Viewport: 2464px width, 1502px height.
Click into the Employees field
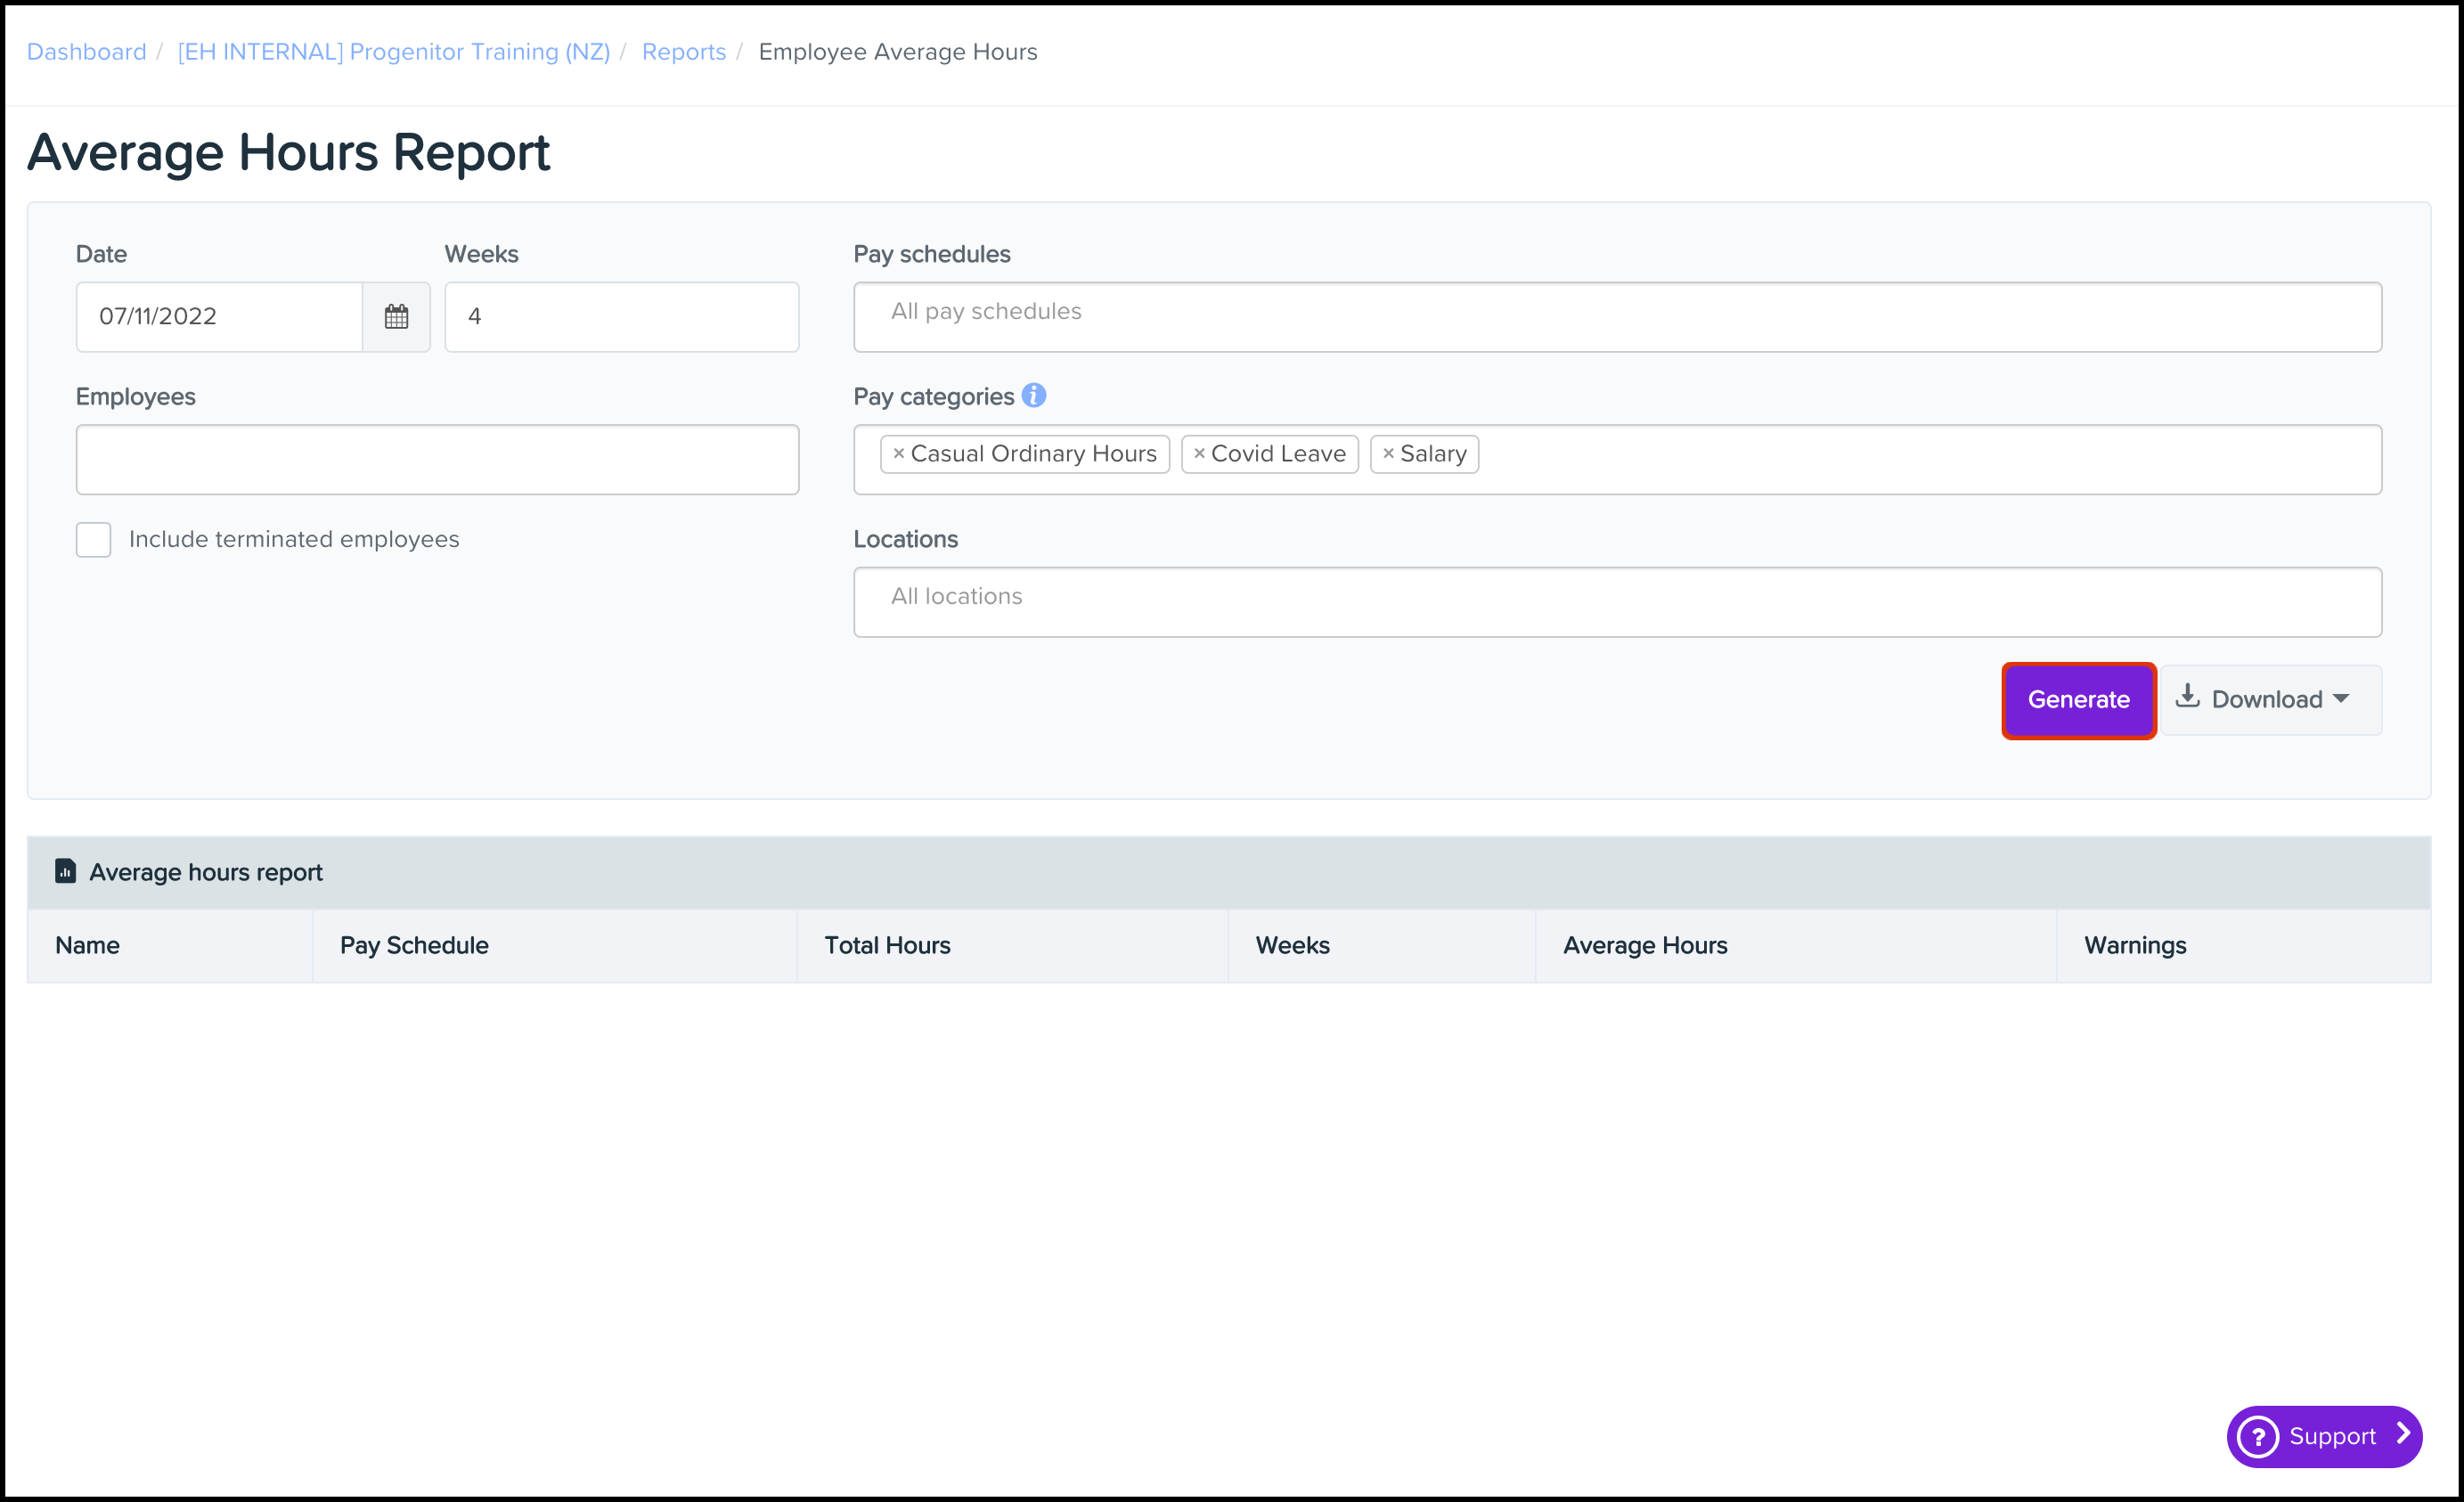pyautogui.click(x=437, y=460)
